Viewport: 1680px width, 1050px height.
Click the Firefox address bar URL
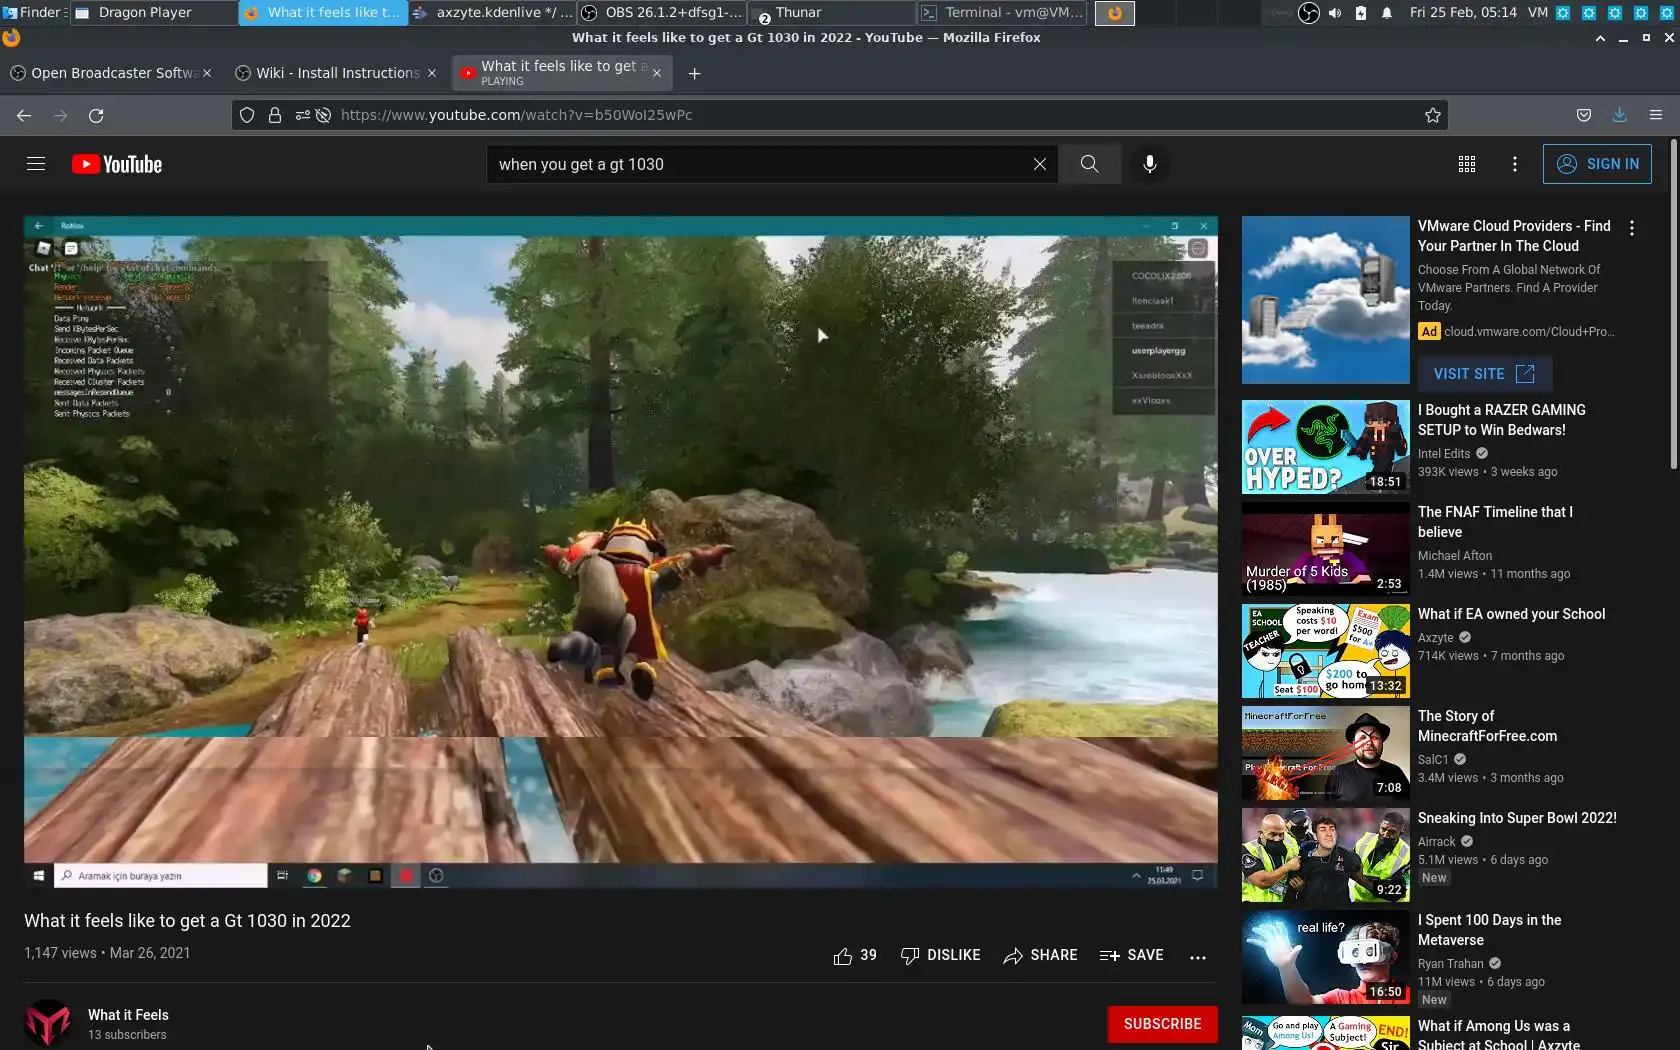[x=516, y=115]
